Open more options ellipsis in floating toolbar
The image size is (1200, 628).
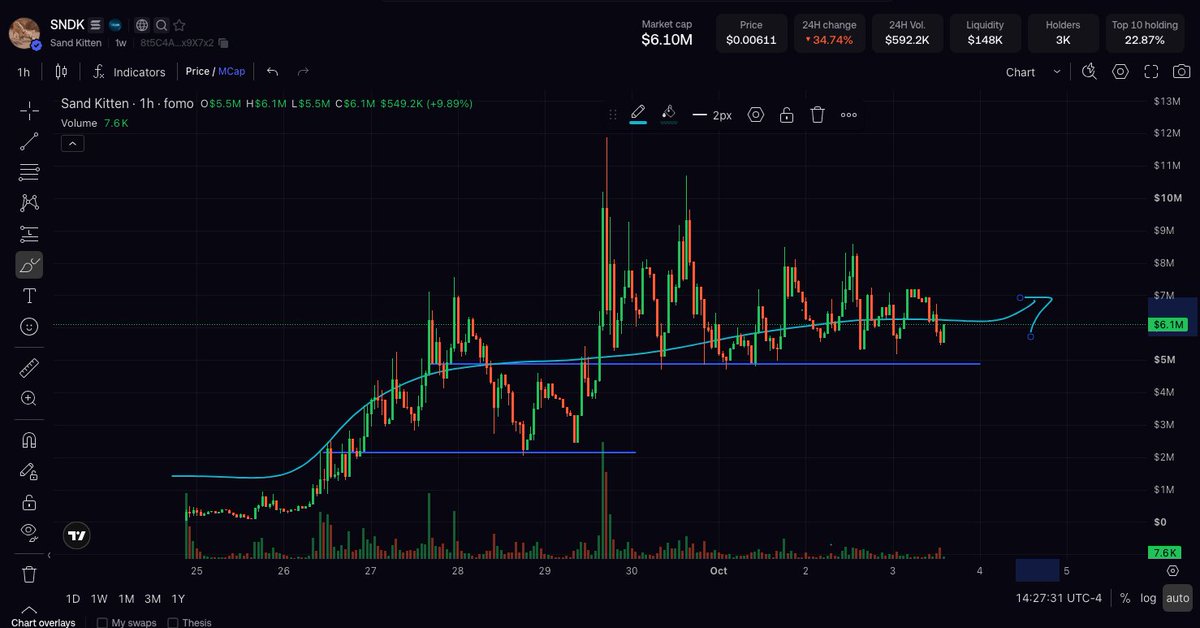[848, 115]
